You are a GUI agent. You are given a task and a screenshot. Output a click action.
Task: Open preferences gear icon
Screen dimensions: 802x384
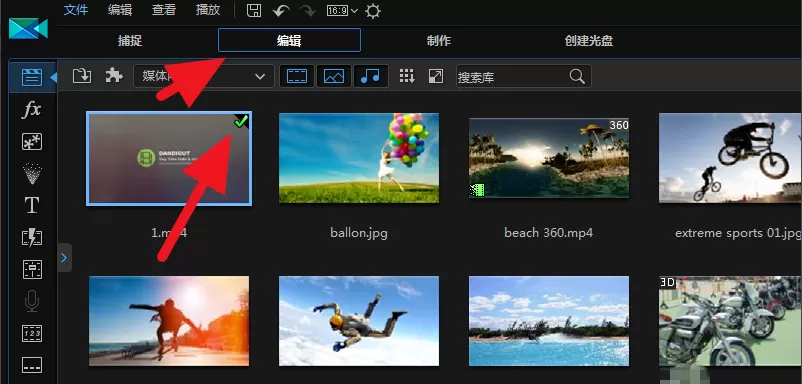[373, 11]
